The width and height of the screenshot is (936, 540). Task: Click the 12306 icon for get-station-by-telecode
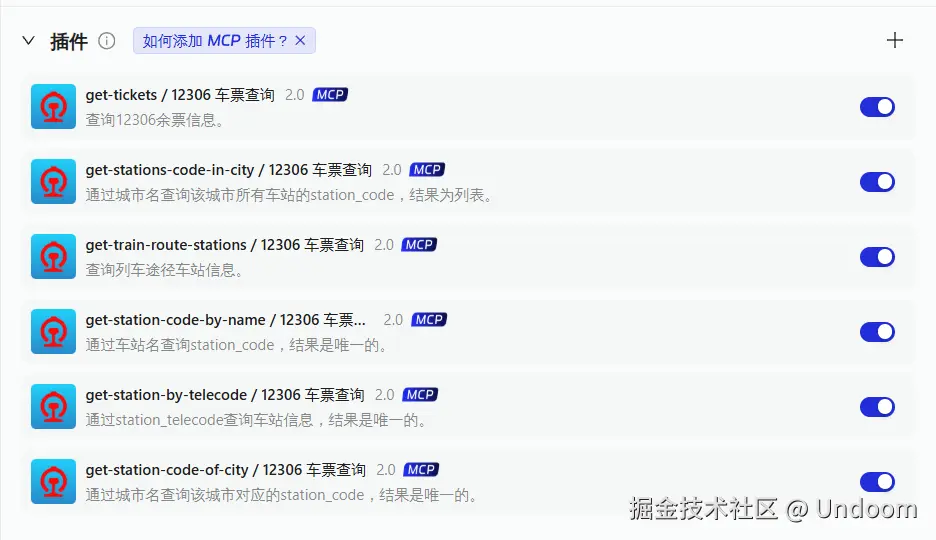pyautogui.click(x=53, y=406)
